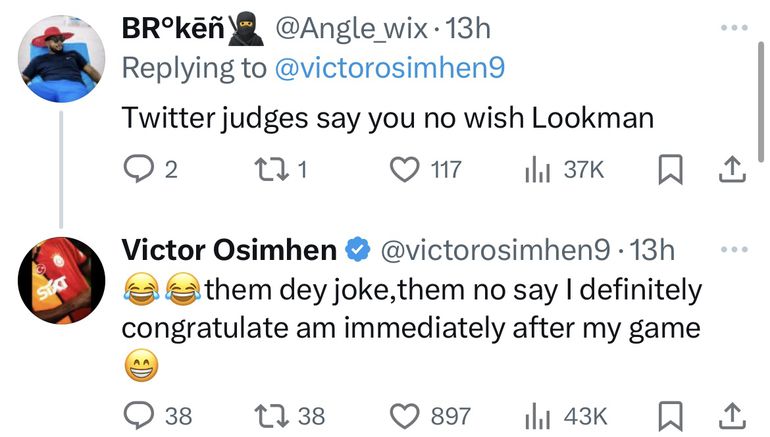Share the Angle_wix tweet
Viewport: 770px width, 437px height.
click(x=733, y=171)
